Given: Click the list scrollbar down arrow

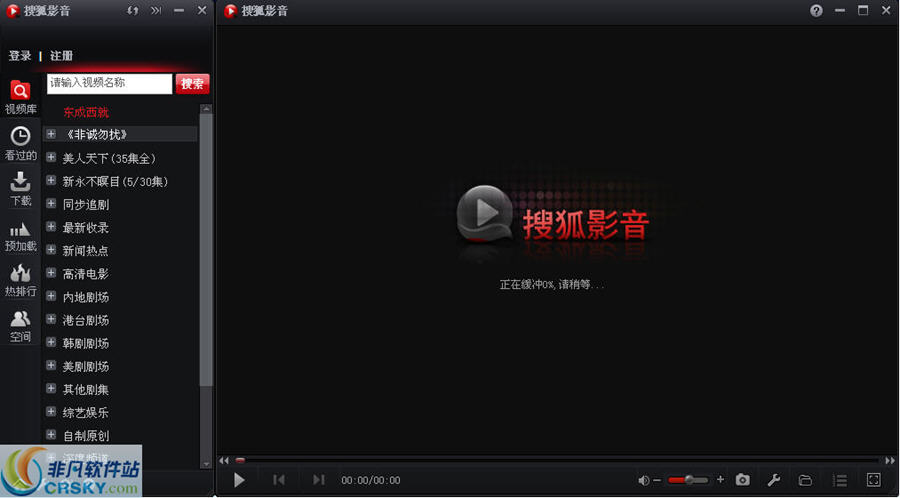Looking at the screenshot, I should tap(206, 464).
